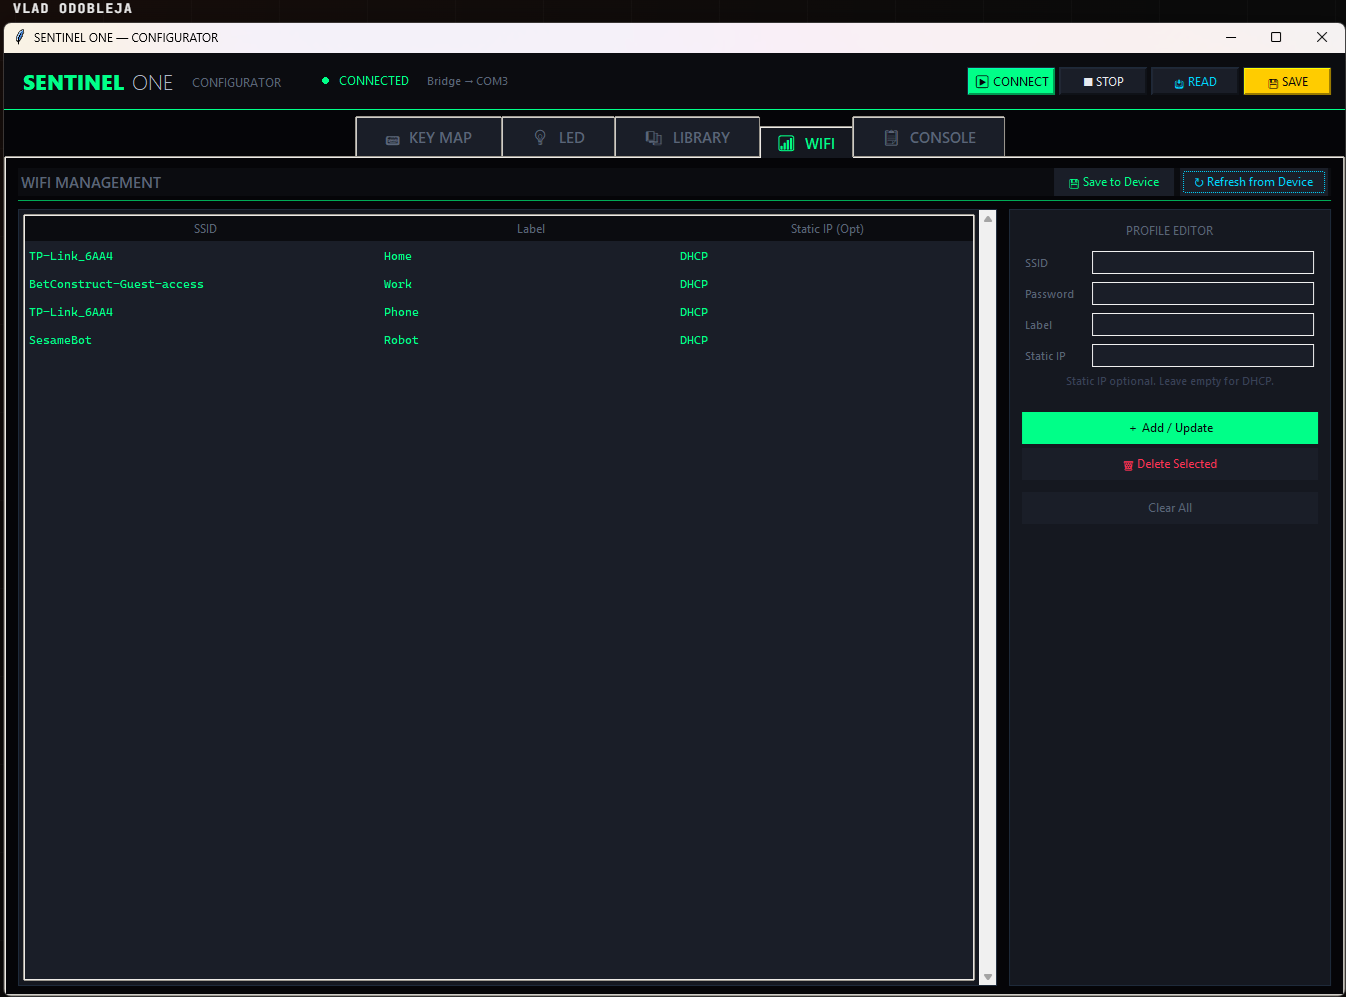Click the Robot label cell

point(401,341)
